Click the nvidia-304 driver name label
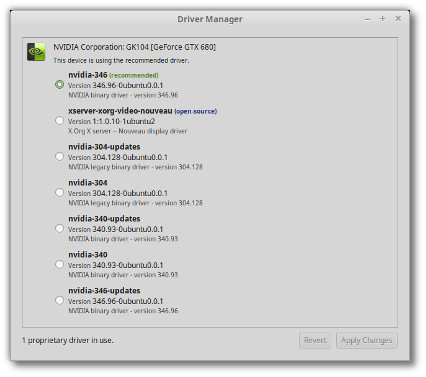 [88, 183]
